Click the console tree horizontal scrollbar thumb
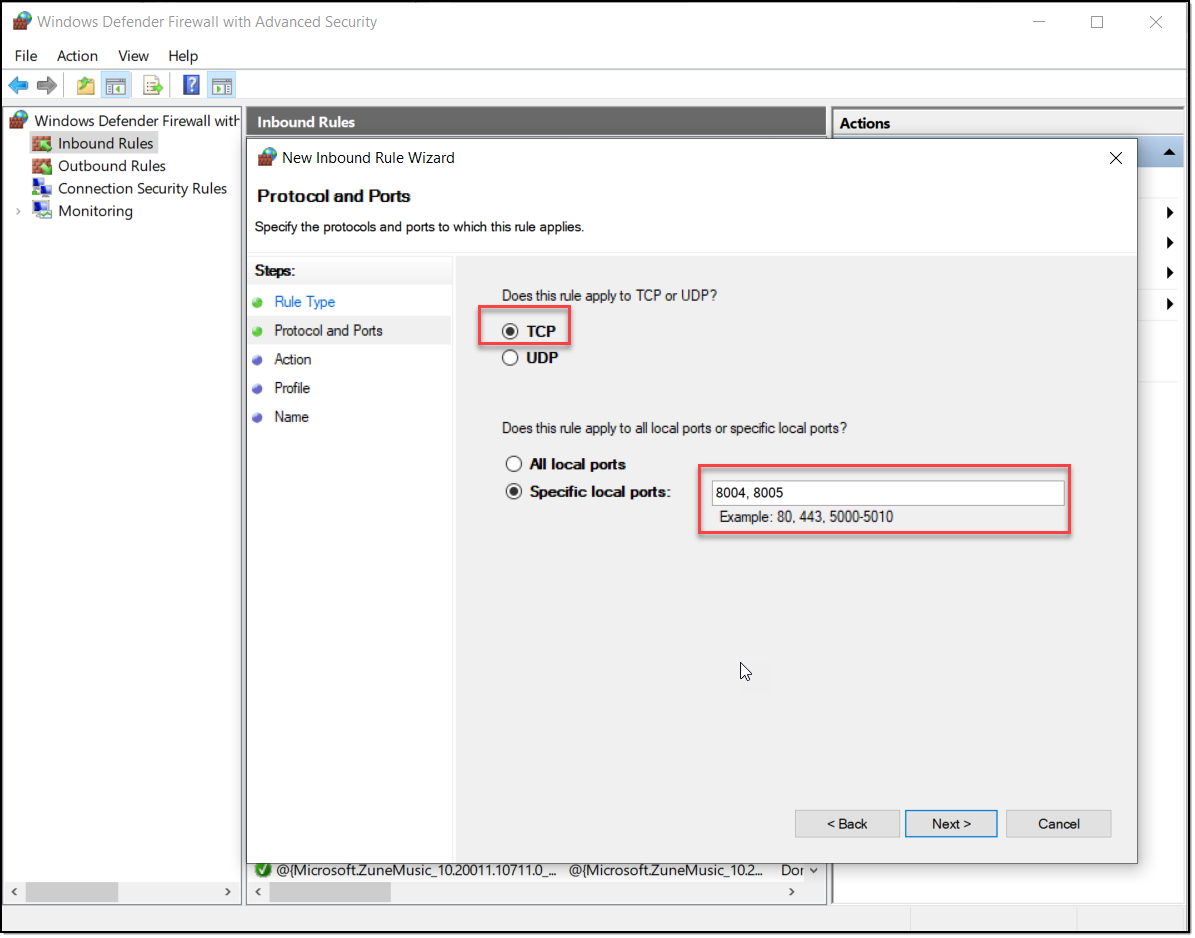1195x938 pixels. [x=72, y=891]
